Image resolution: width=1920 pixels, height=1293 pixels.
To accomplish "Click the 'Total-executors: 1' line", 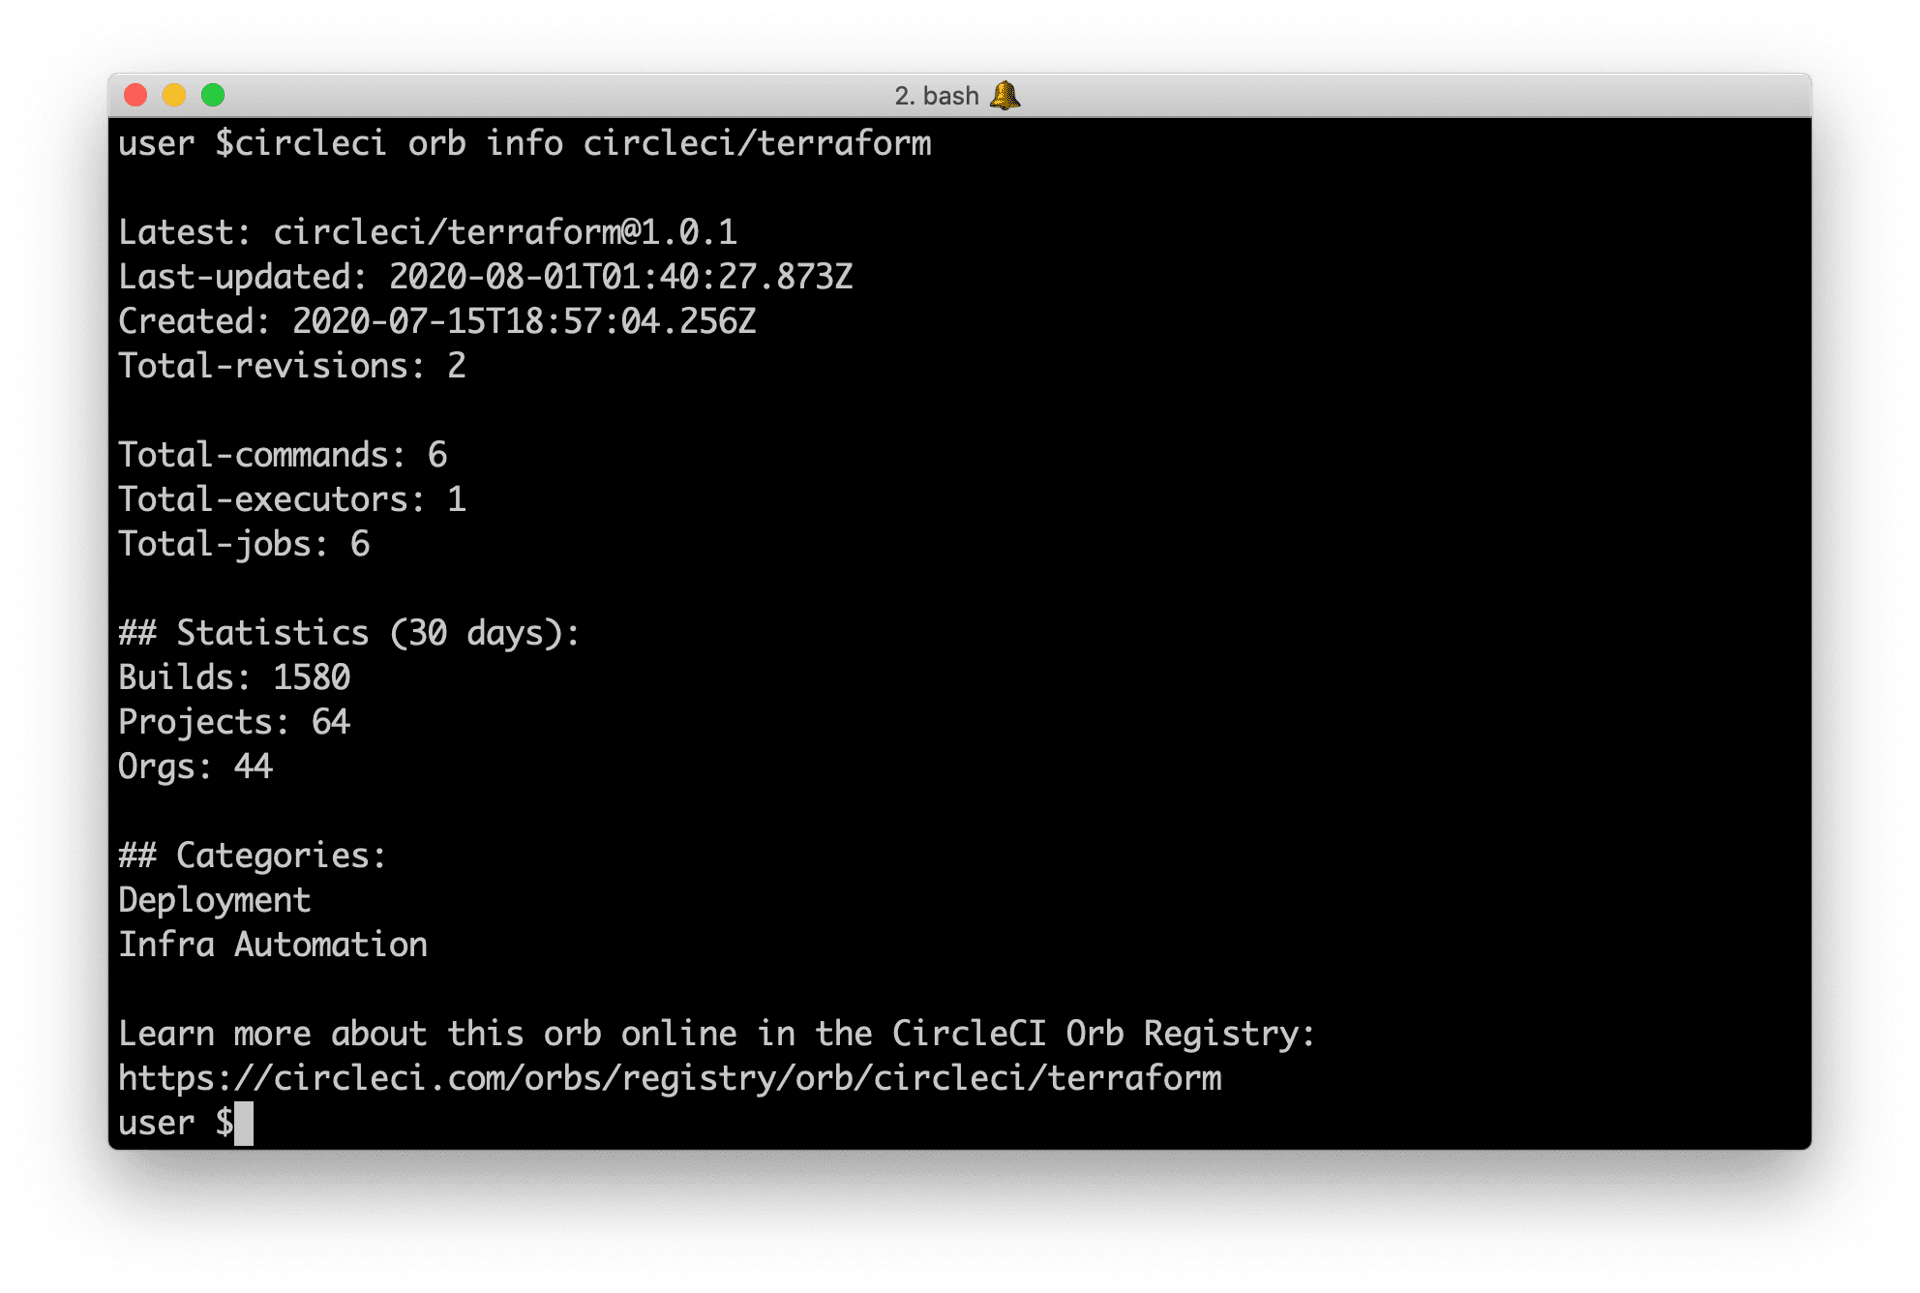I will point(292,500).
